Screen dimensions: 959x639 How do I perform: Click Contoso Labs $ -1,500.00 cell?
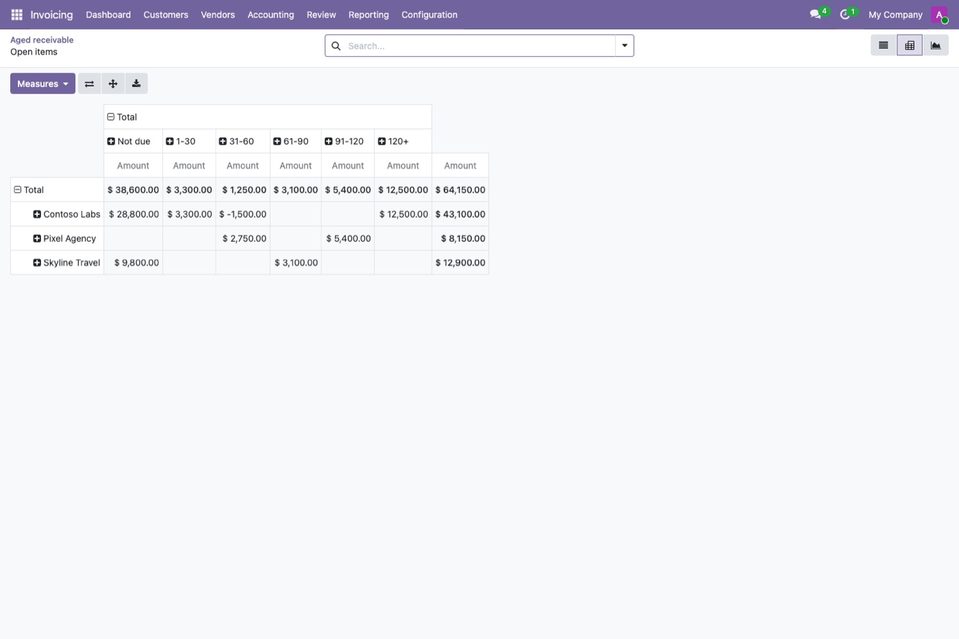pos(243,214)
